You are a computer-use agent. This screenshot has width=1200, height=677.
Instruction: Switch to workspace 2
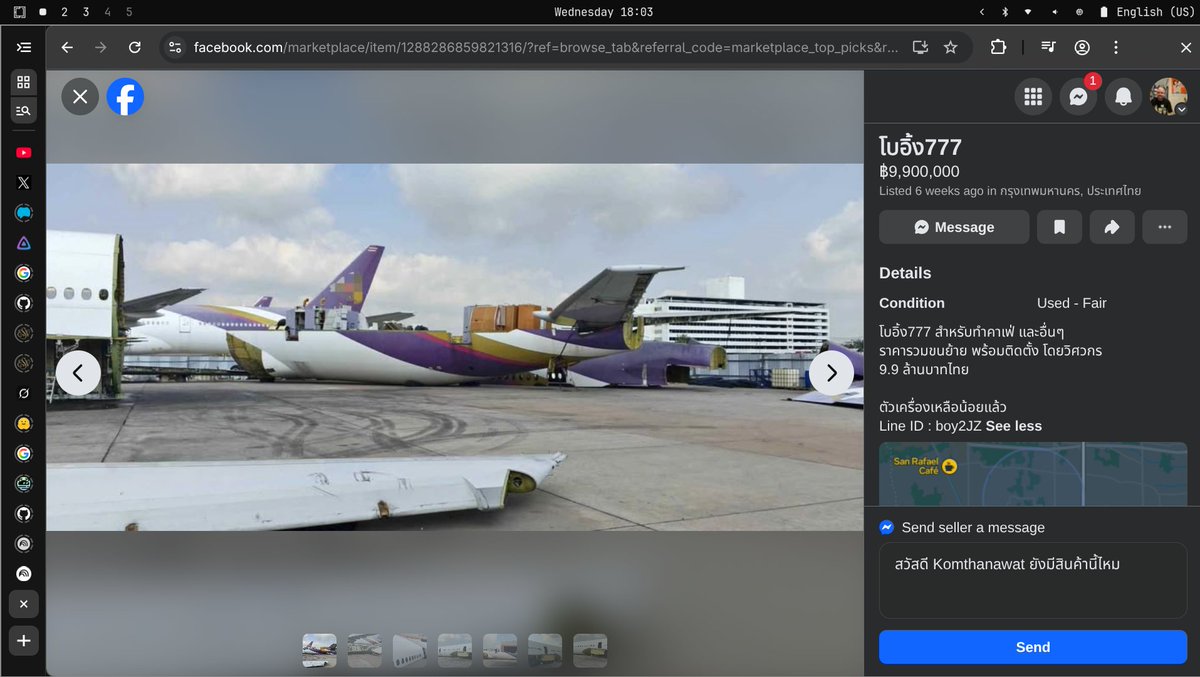pyautogui.click(x=64, y=12)
